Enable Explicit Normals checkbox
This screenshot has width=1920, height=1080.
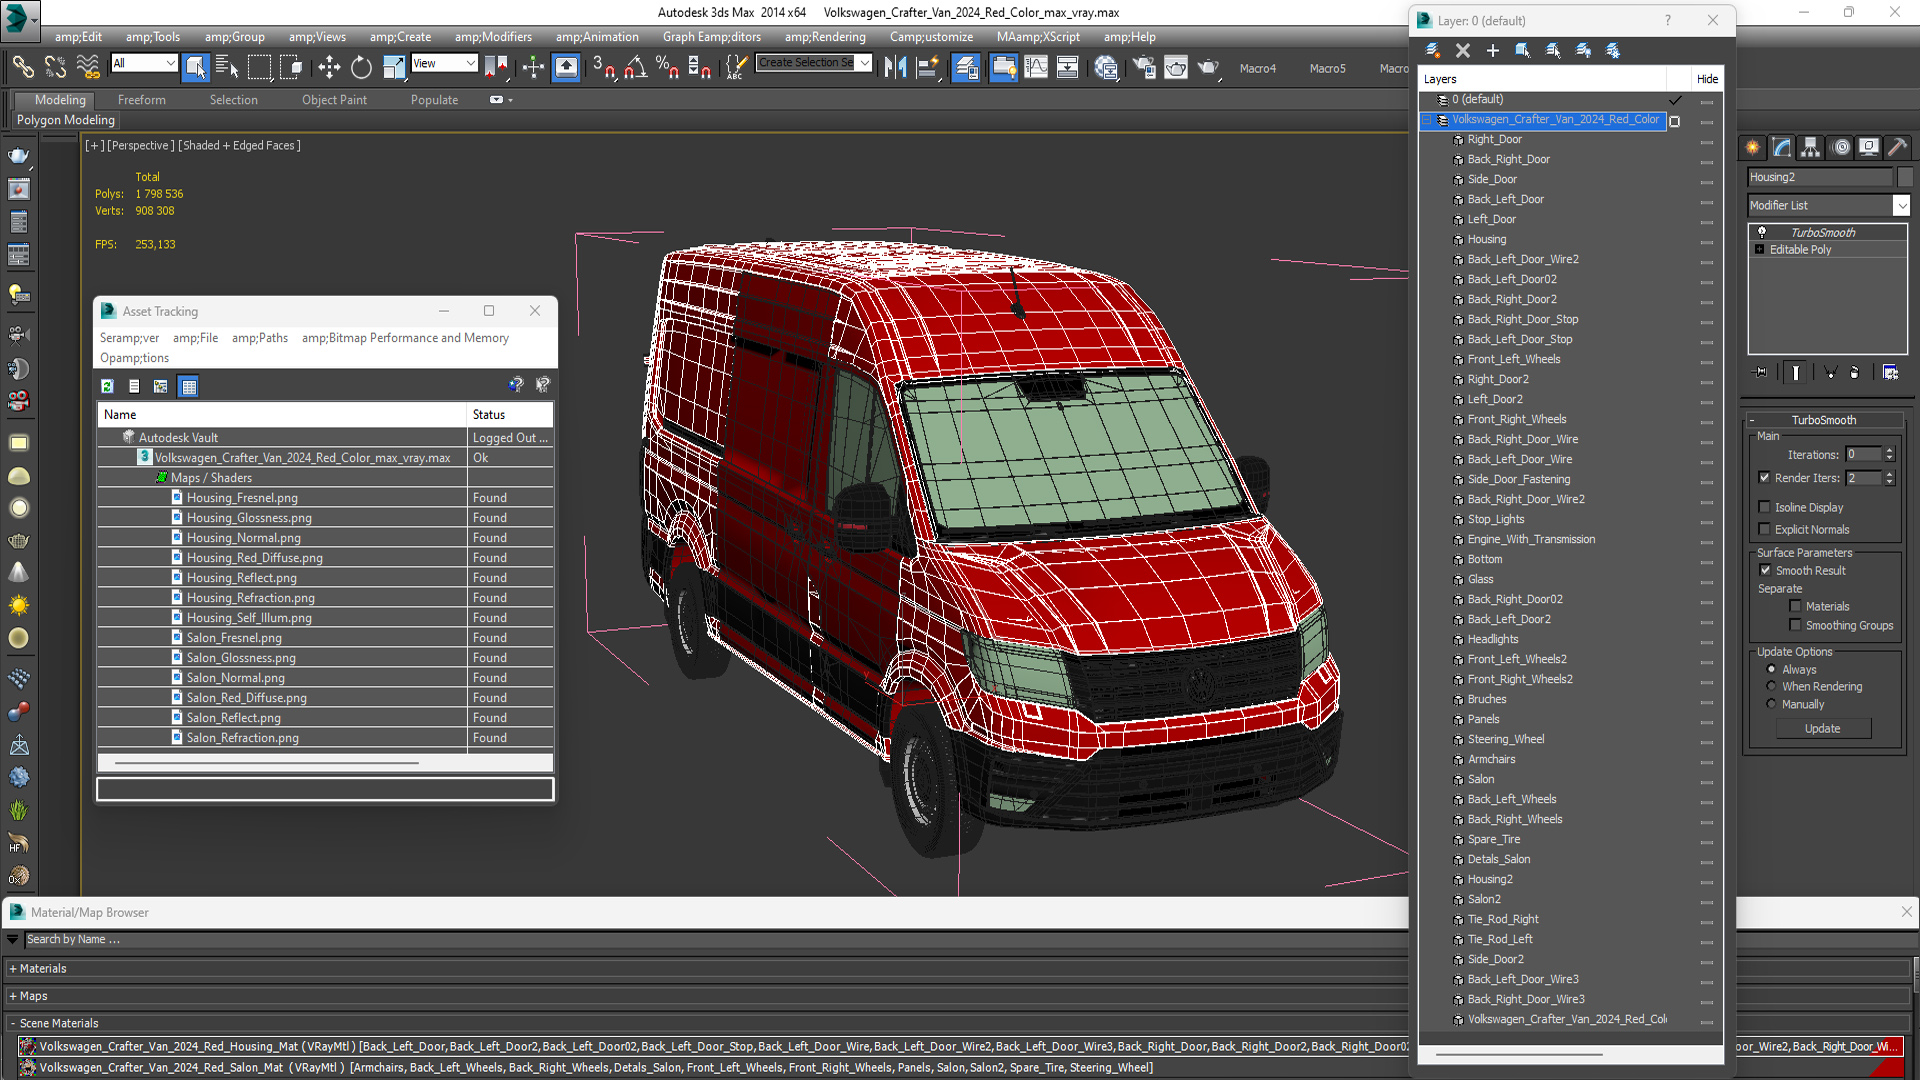[1765, 529]
